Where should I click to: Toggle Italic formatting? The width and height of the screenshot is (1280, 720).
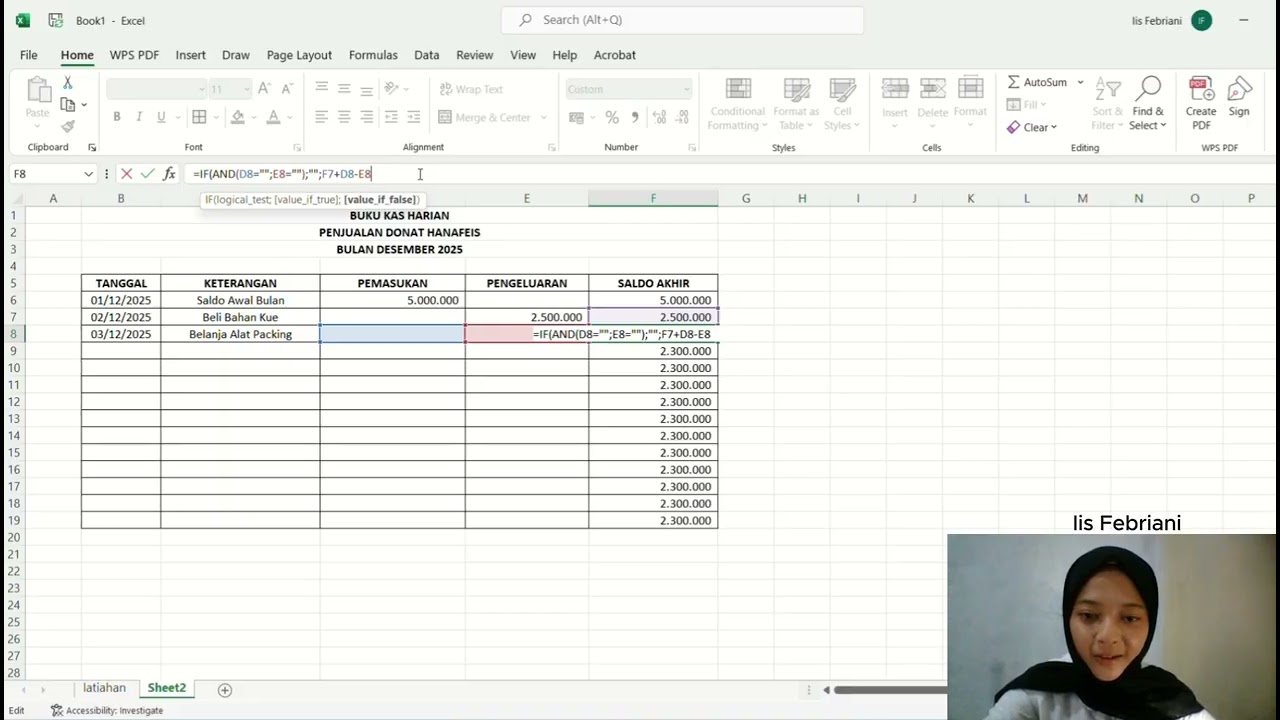pyautogui.click(x=139, y=117)
